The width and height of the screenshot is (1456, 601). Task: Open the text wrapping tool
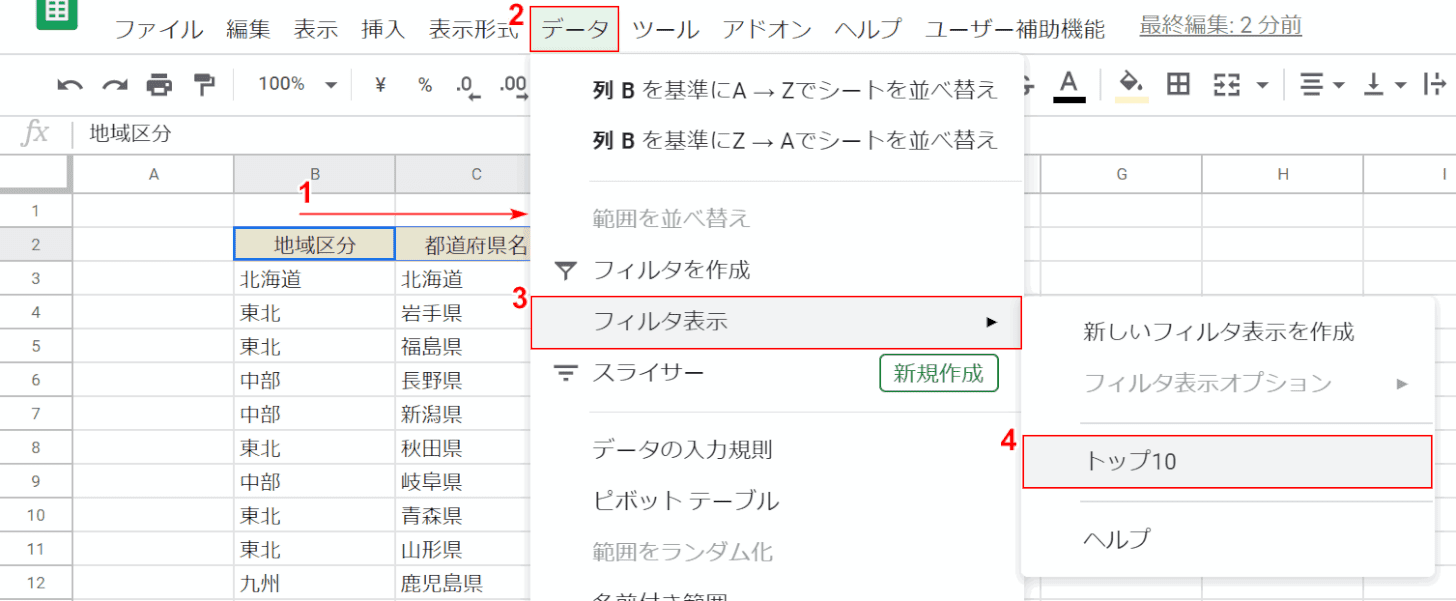point(1437,86)
